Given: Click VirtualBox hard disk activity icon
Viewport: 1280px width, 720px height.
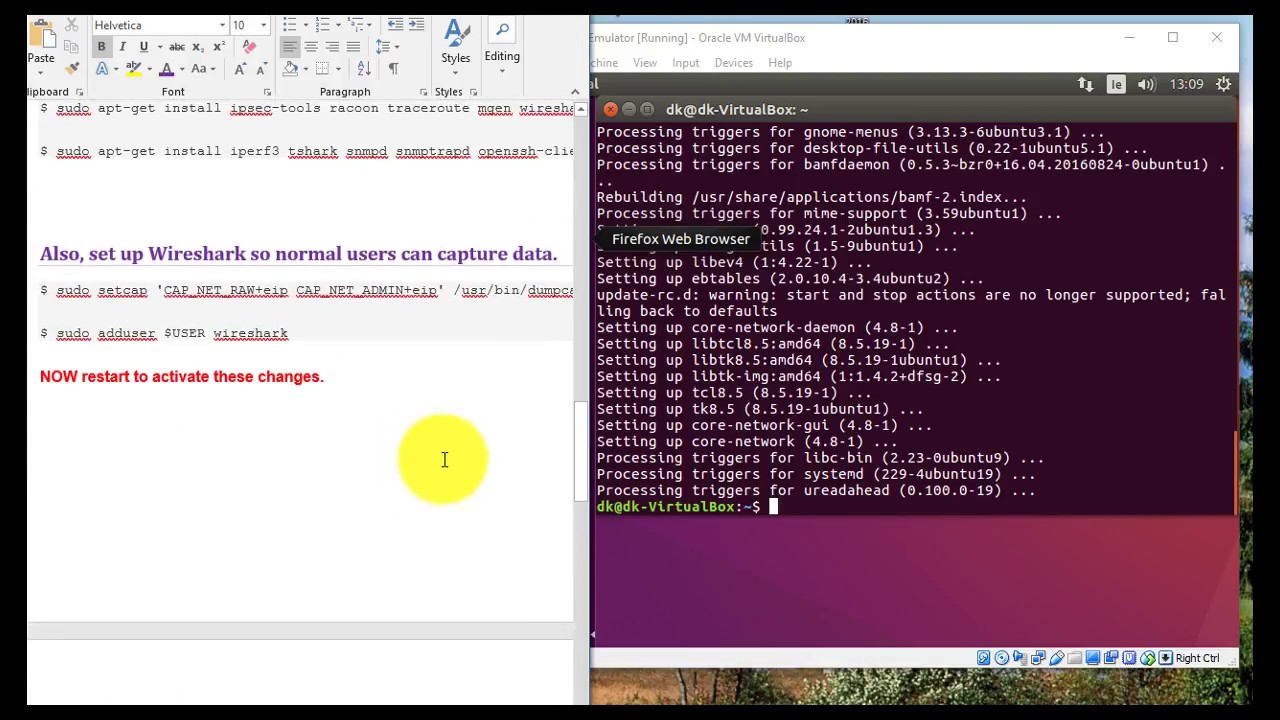Looking at the screenshot, I should click(983, 658).
